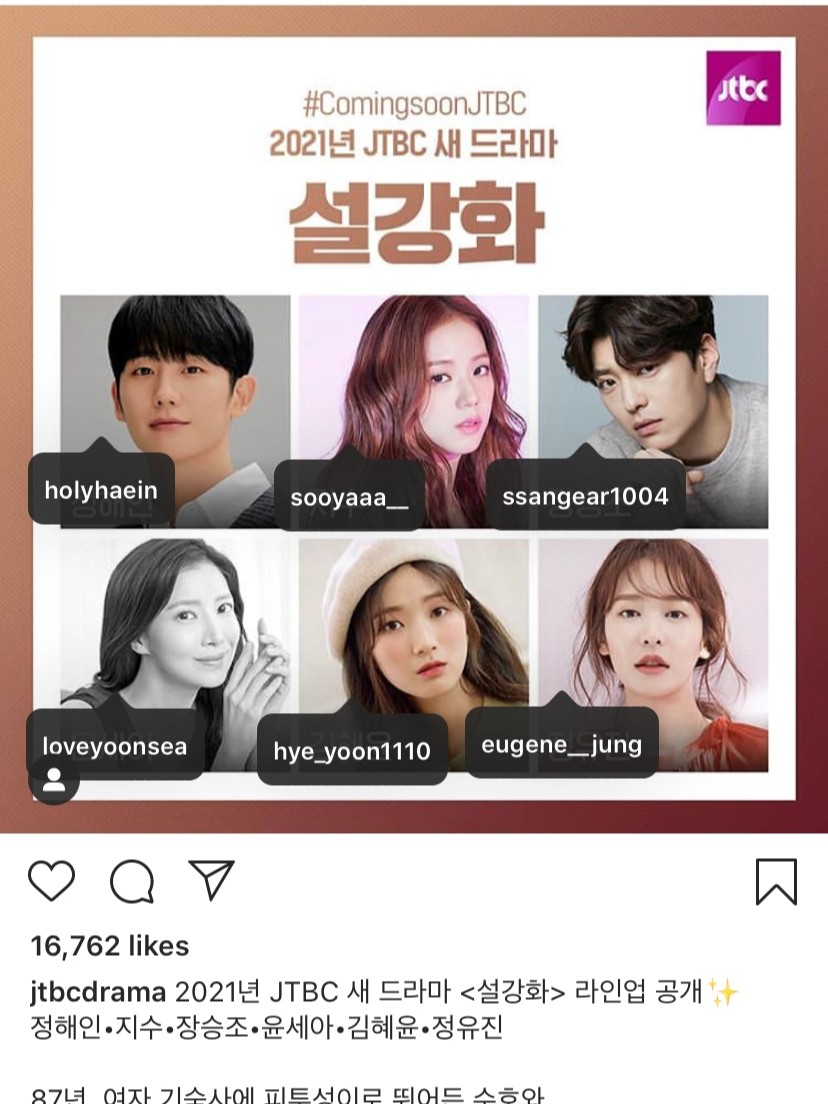Open jtbcdrama profile from caption
Image resolution: width=828 pixels, height=1104 pixels.
coord(98,992)
